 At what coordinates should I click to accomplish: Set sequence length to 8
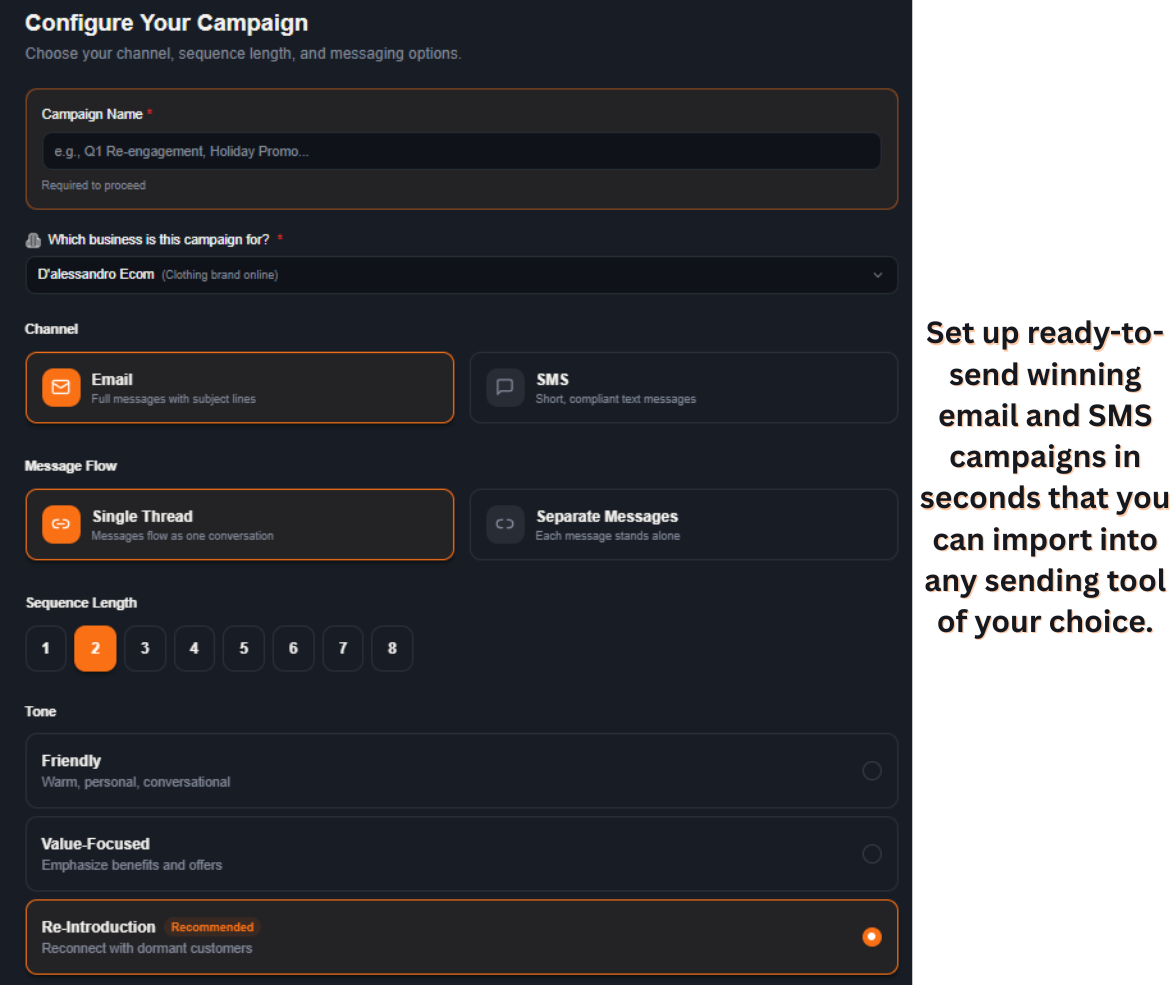click(x=392, y=648)
